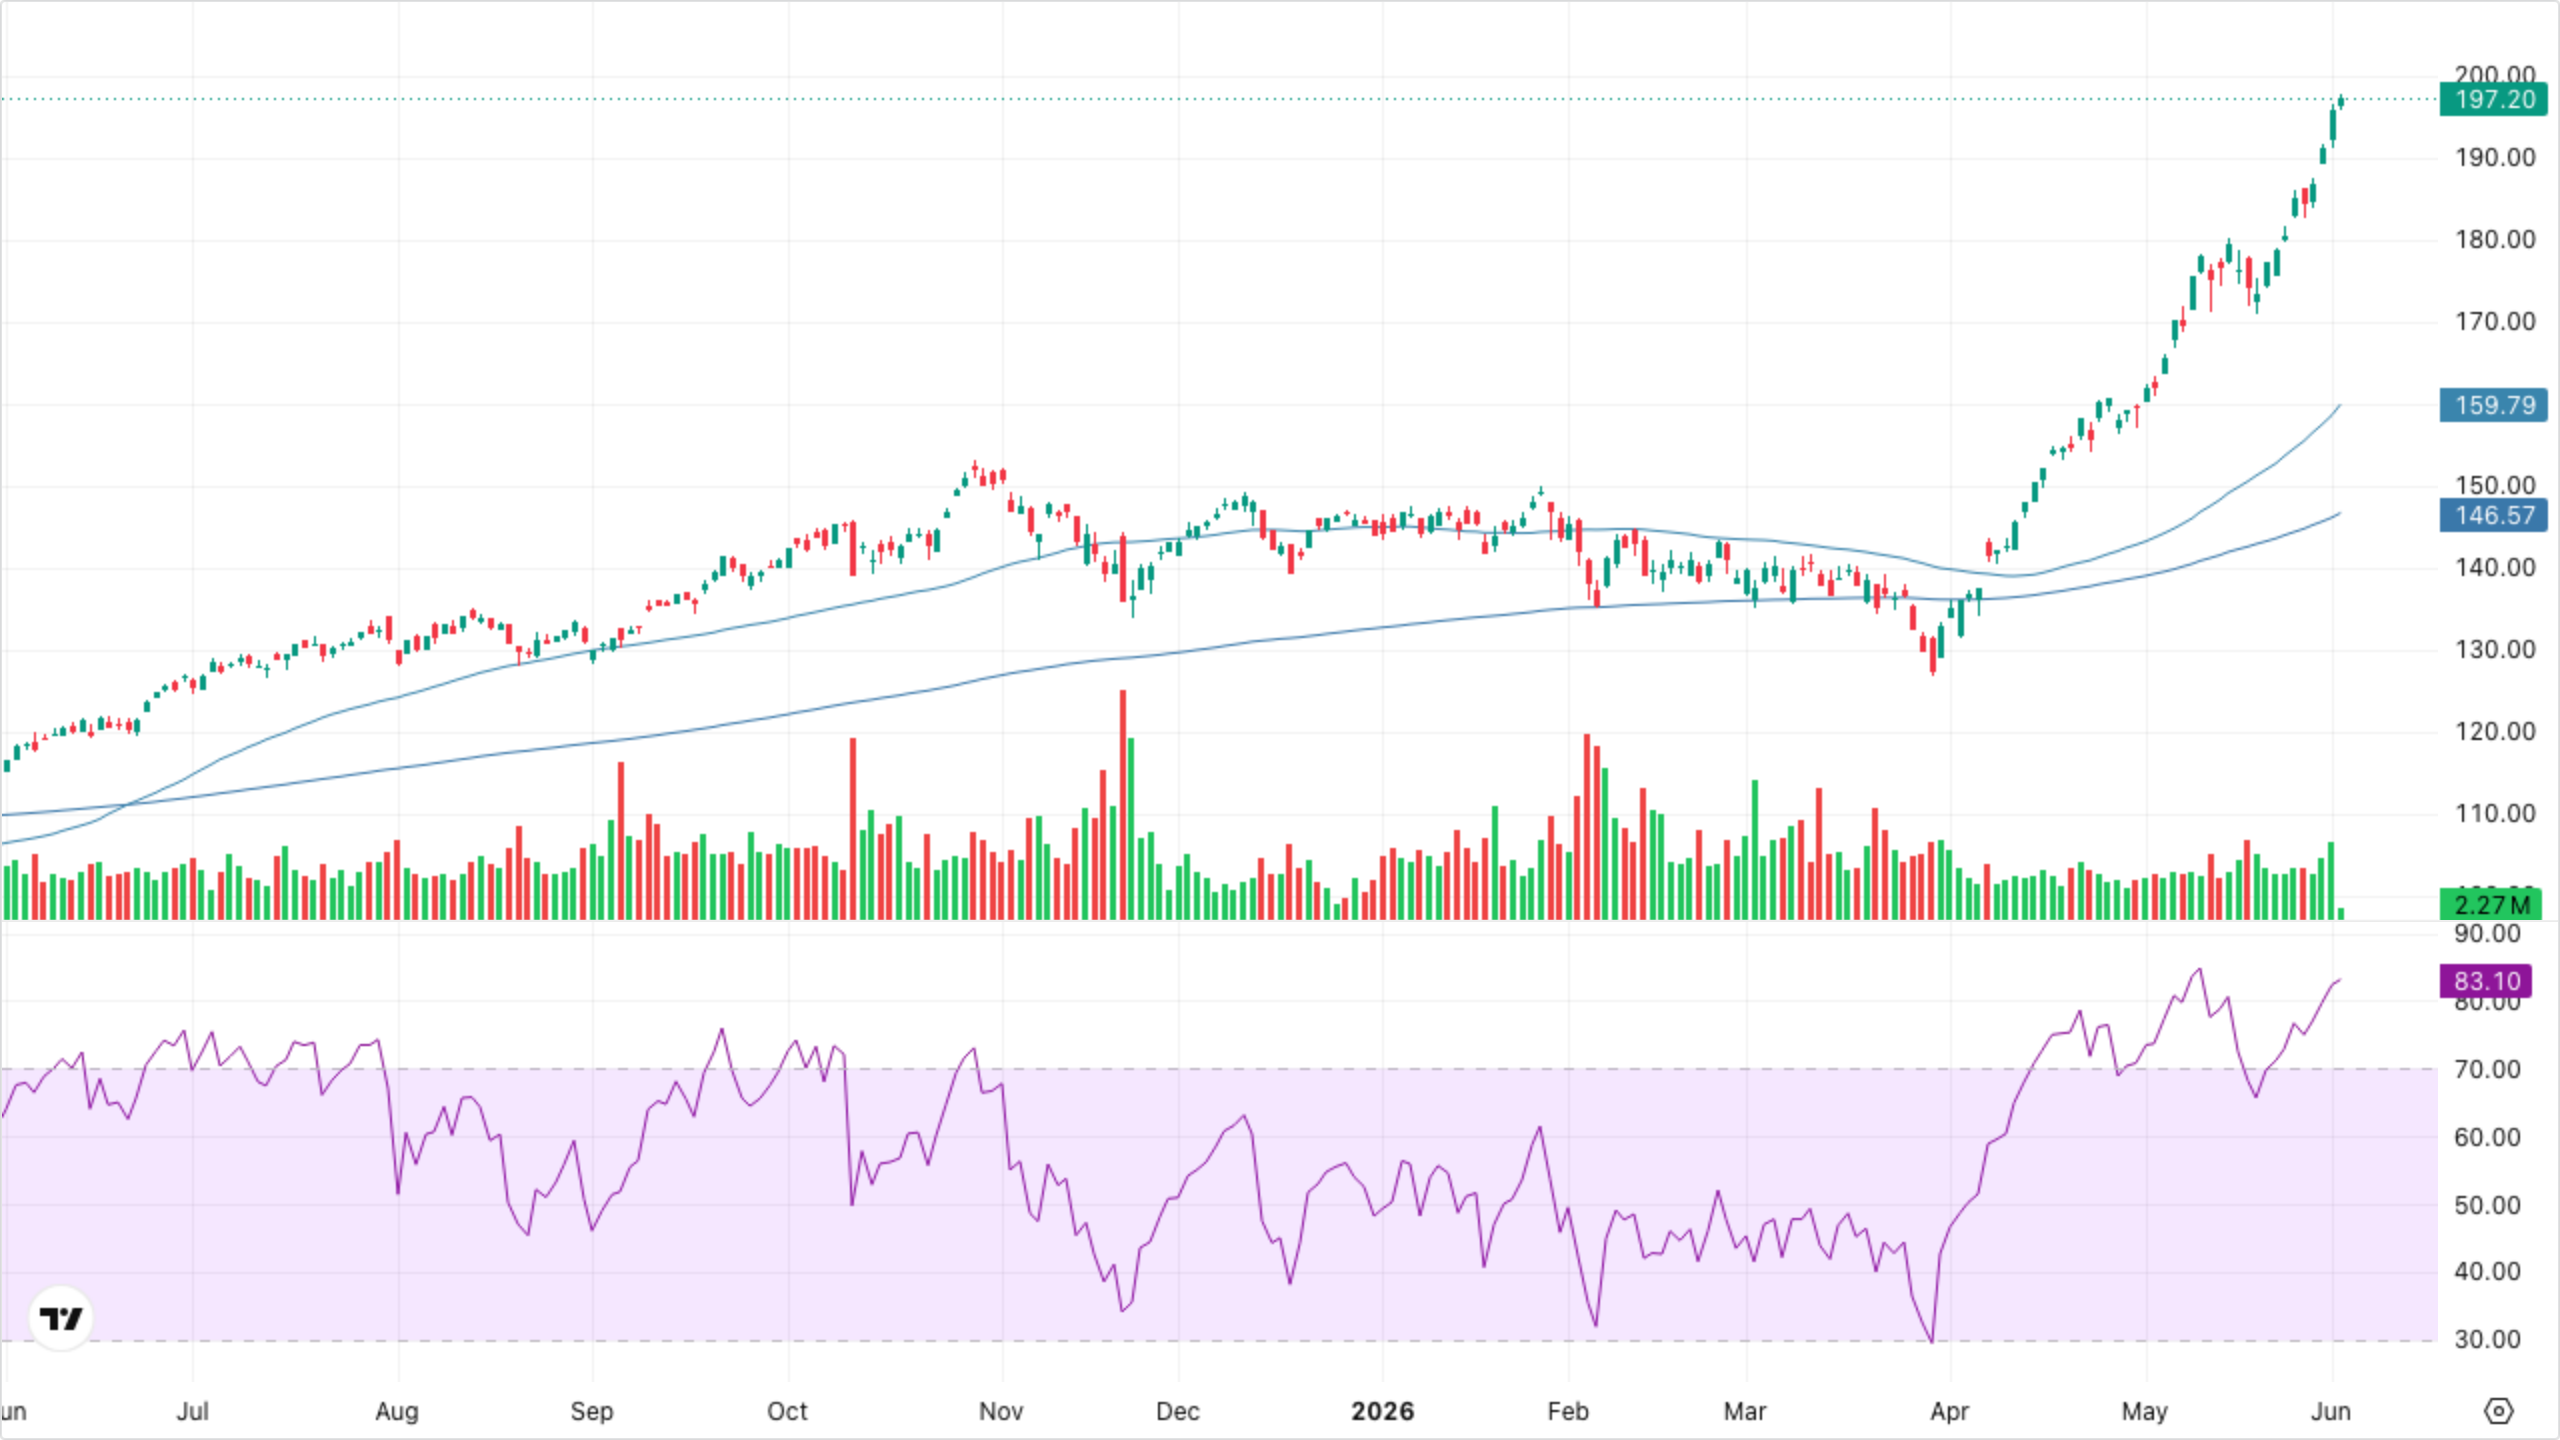Viewport: 2560px width, 1440px height.
Task: Click the 180.00 price axis label
Action: [x=2495, y=239]
